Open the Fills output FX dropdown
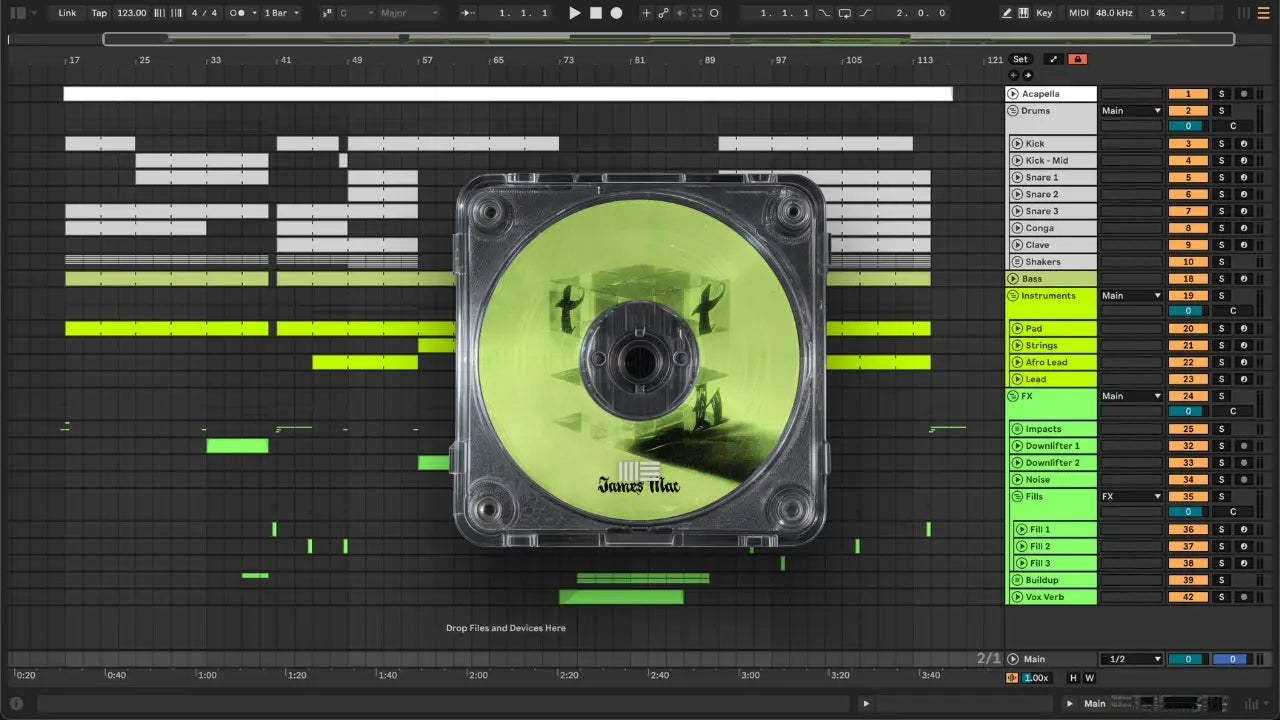 tap(1131, 497)
